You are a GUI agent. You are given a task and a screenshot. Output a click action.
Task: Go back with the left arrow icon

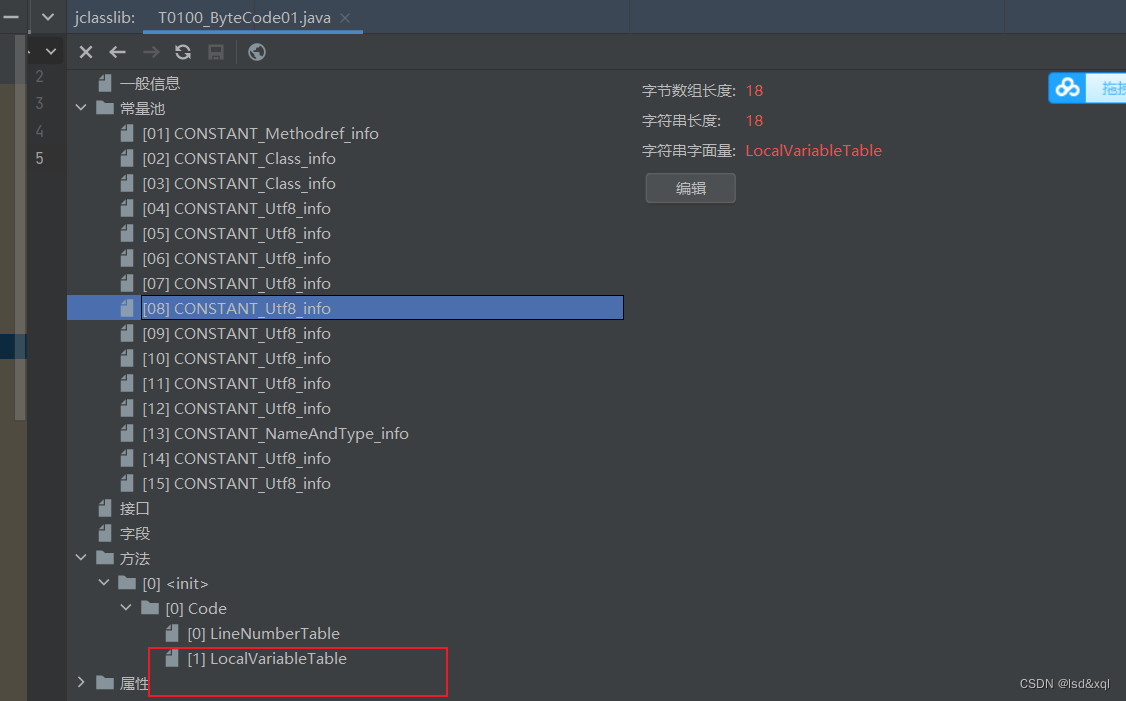coord(117,52)
